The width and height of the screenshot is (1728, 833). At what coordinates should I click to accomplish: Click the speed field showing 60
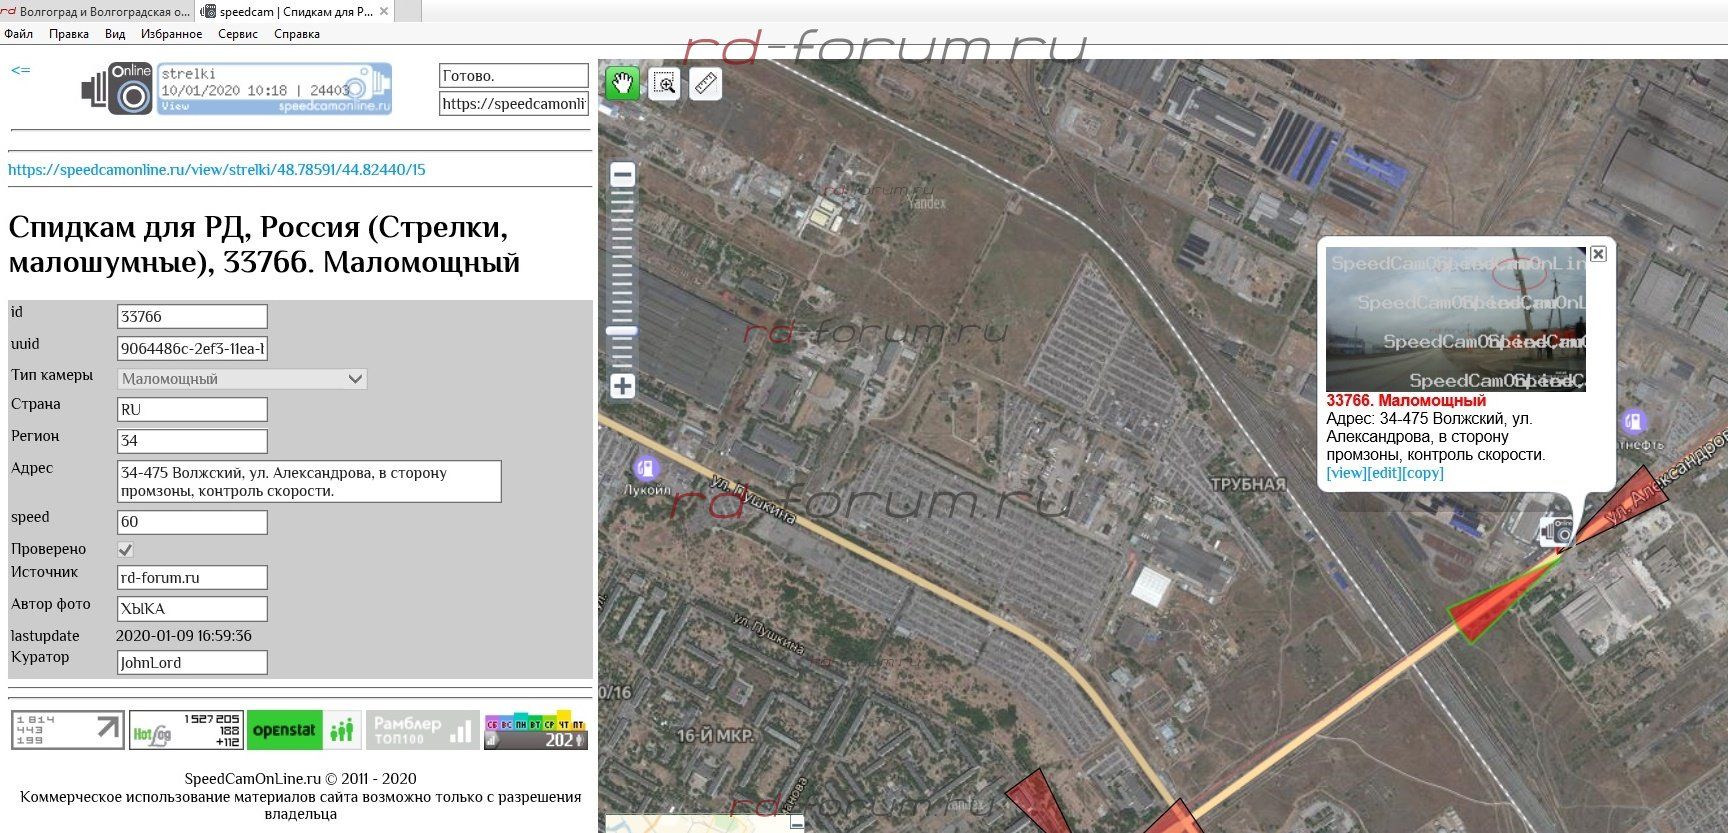[x=192, y=522]
